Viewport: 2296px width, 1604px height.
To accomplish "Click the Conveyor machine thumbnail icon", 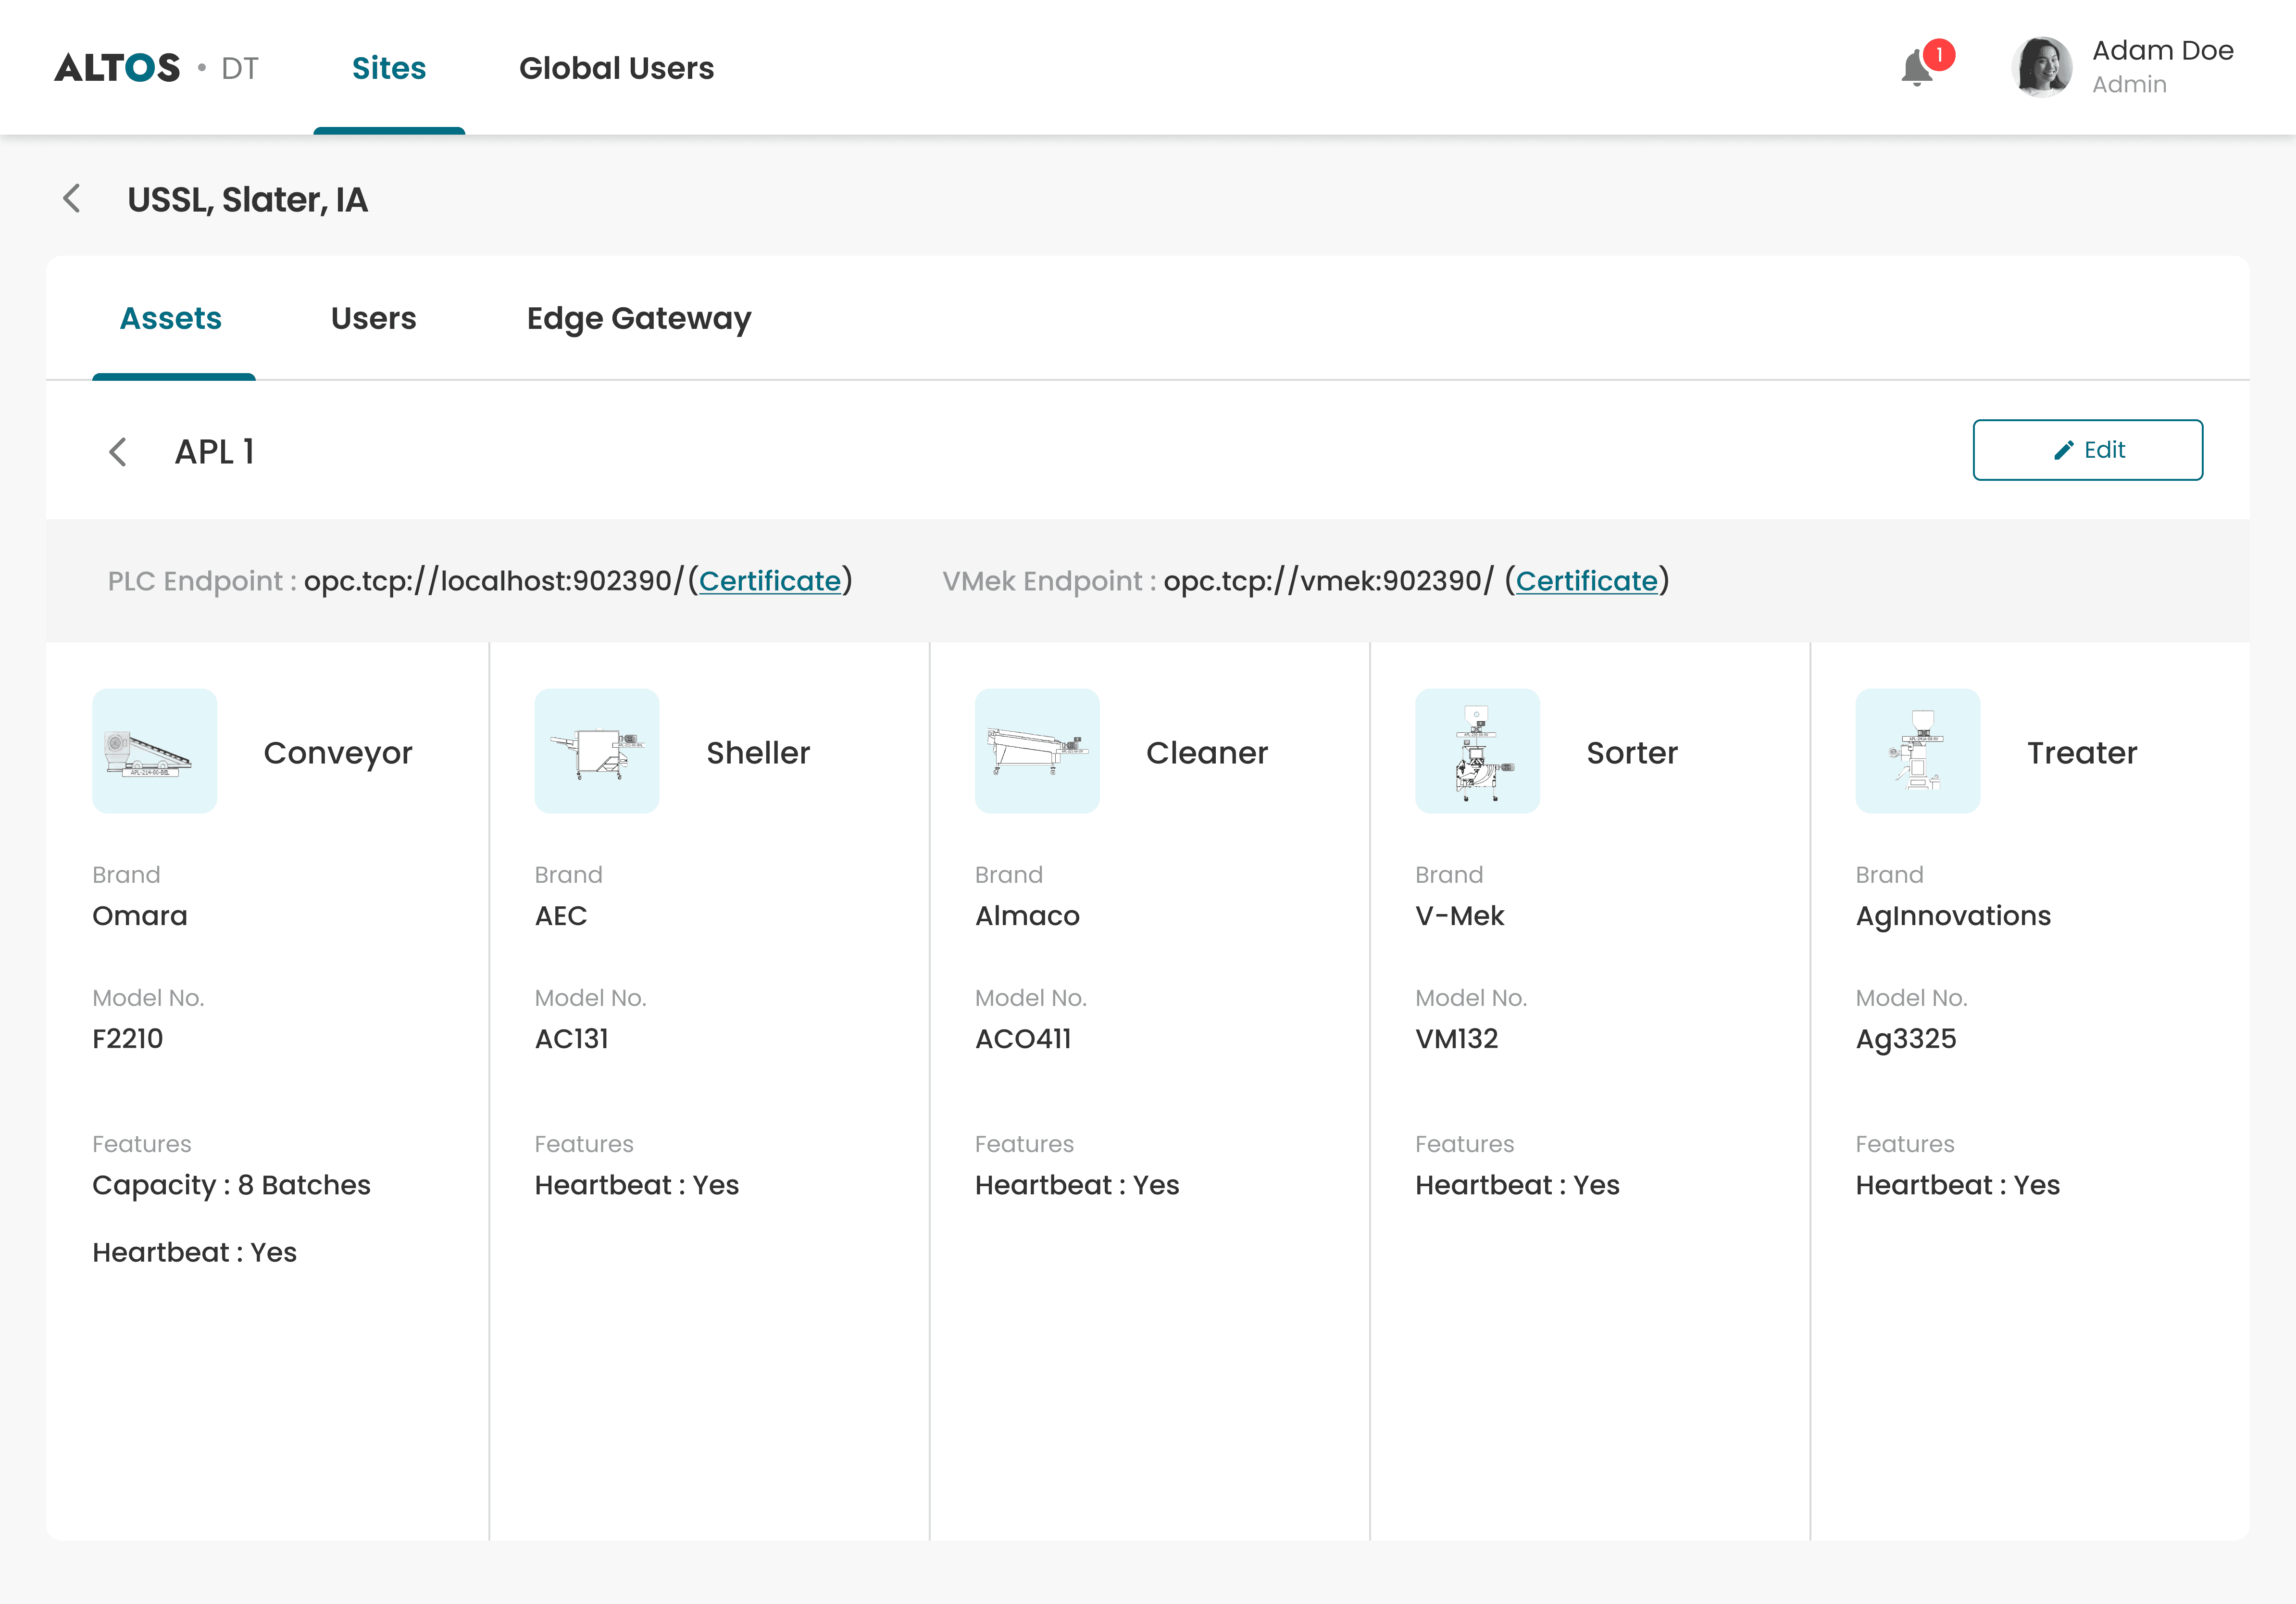I will [155, 751].
